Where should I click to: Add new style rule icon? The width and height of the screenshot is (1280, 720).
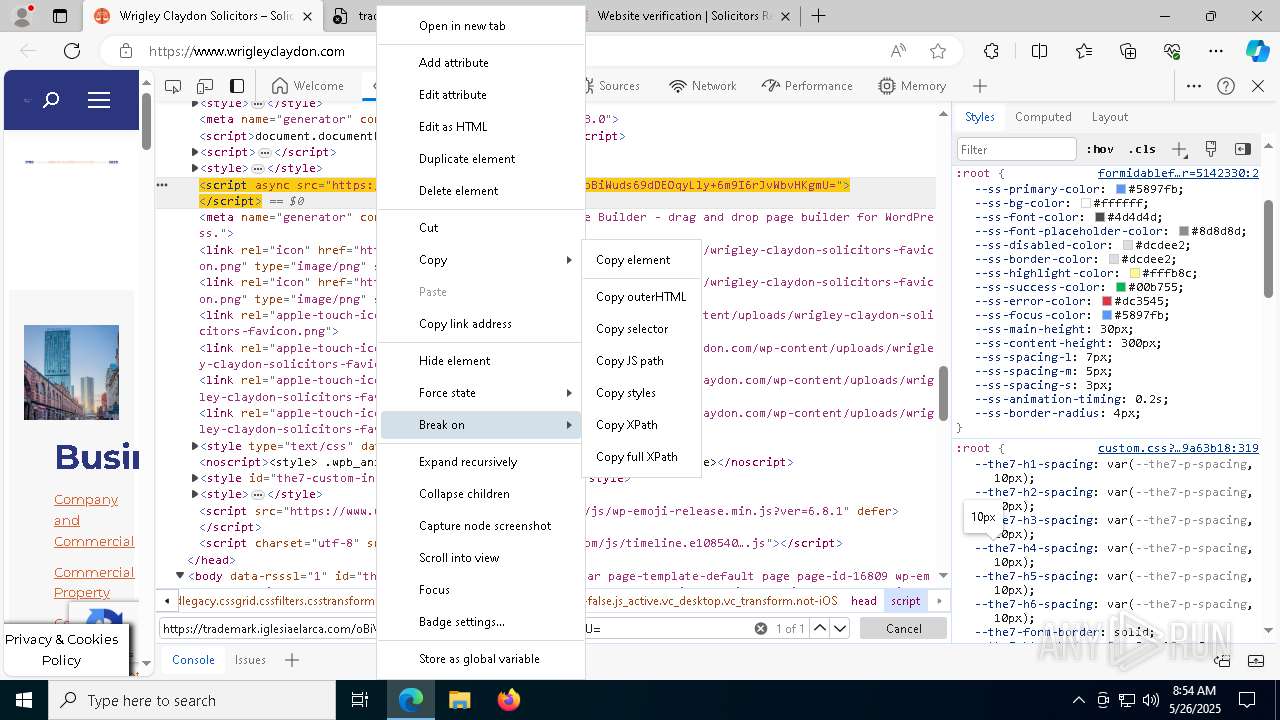pyautogui.click(x=1179, y=149)
